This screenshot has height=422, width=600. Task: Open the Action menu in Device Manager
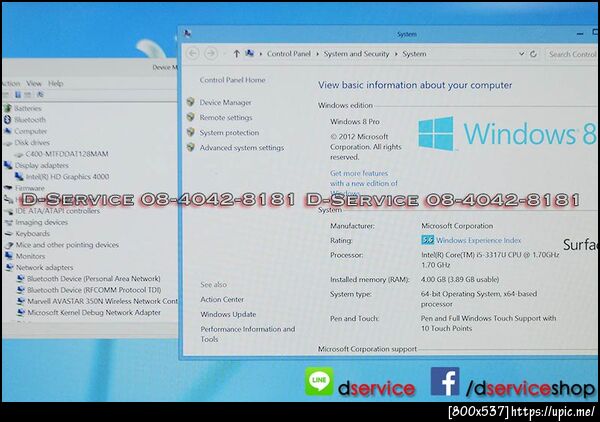(x=11, y=83)
